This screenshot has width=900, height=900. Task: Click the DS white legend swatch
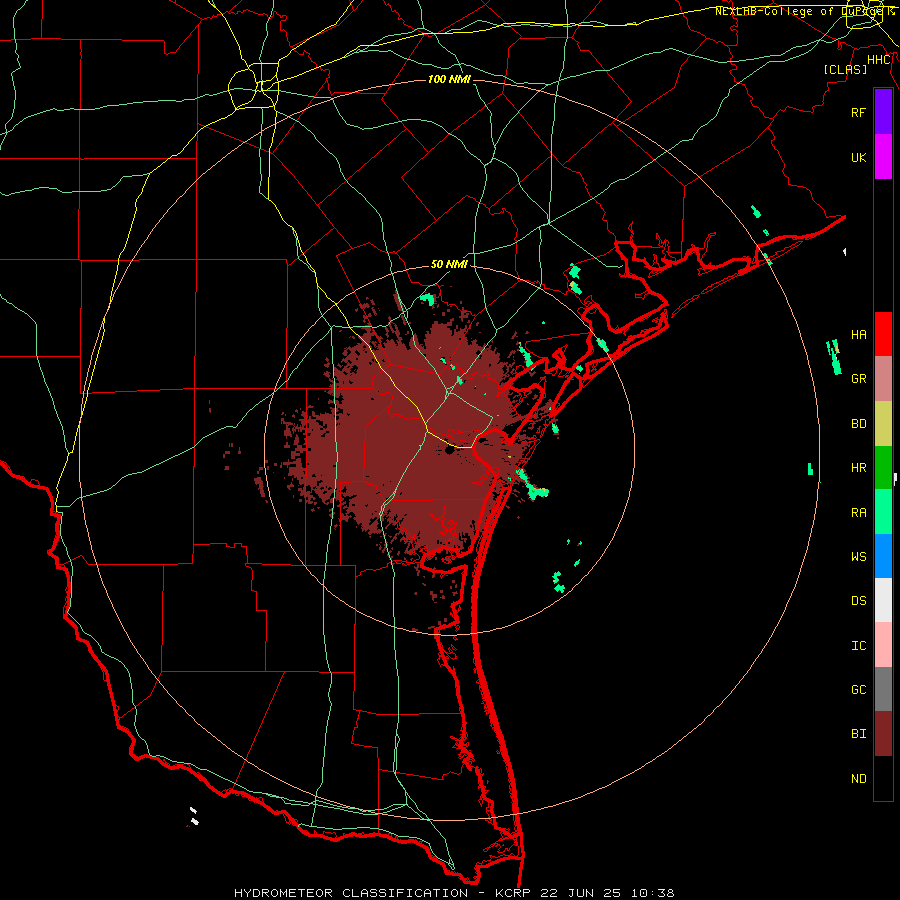(883, 600)
